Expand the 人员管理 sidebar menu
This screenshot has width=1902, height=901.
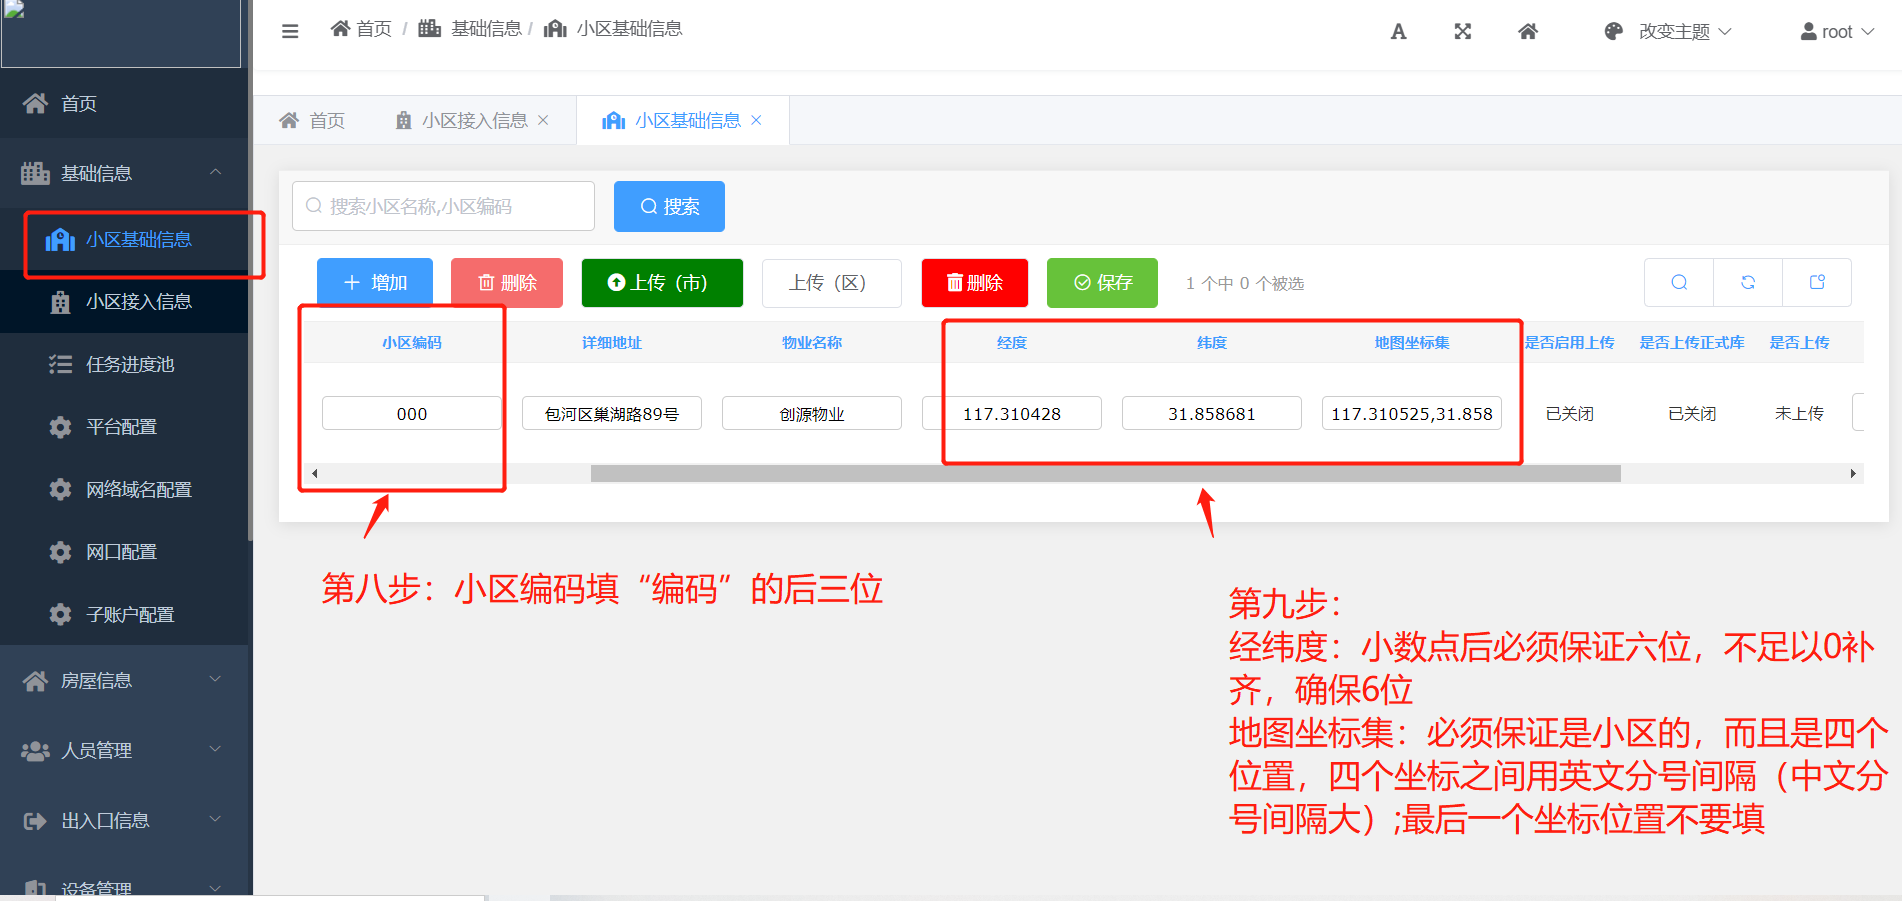tap(125, 750)
